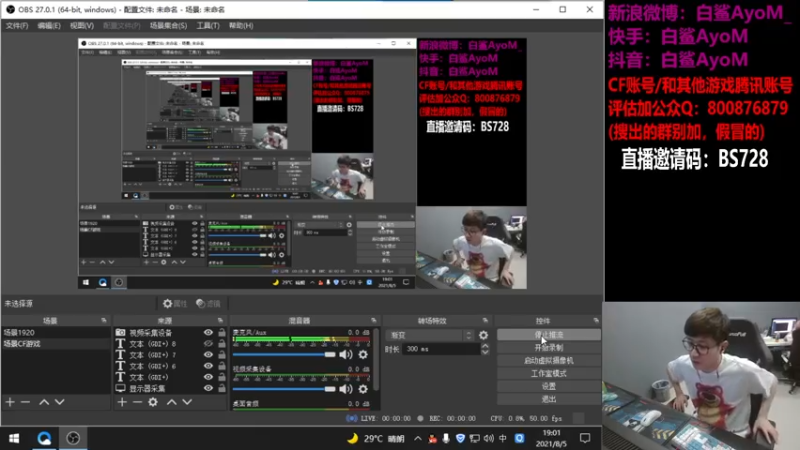
Task: Pop out the 转场特效 dock panel
Action: click(x=485, y=320)
